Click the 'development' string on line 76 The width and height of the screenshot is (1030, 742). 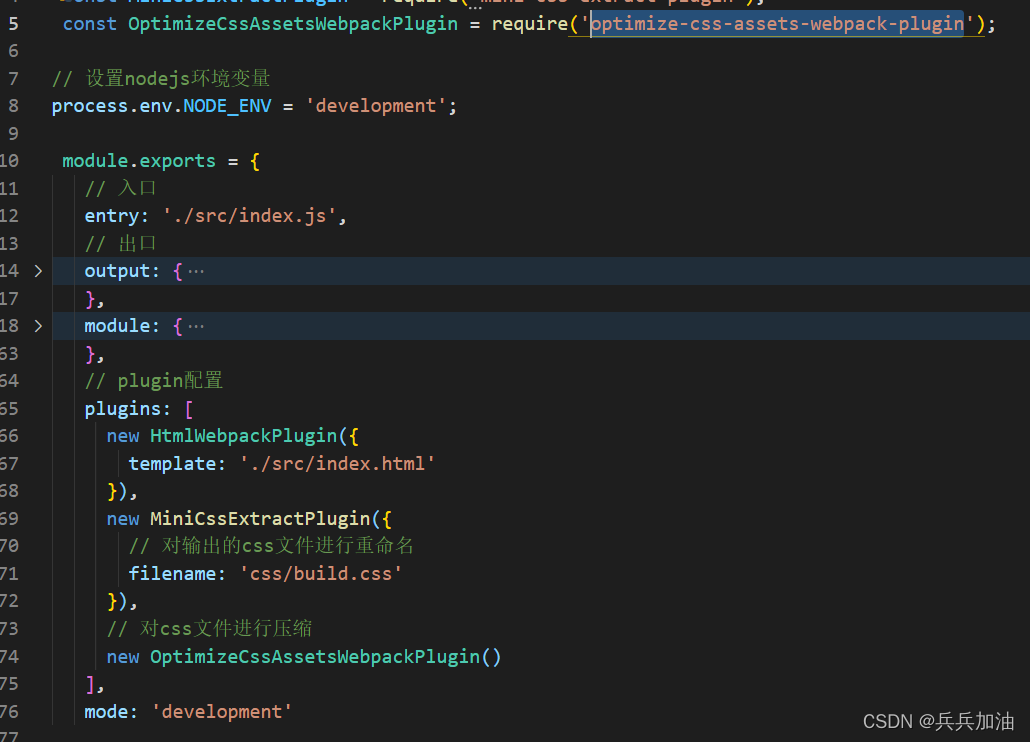click(222, 712)
